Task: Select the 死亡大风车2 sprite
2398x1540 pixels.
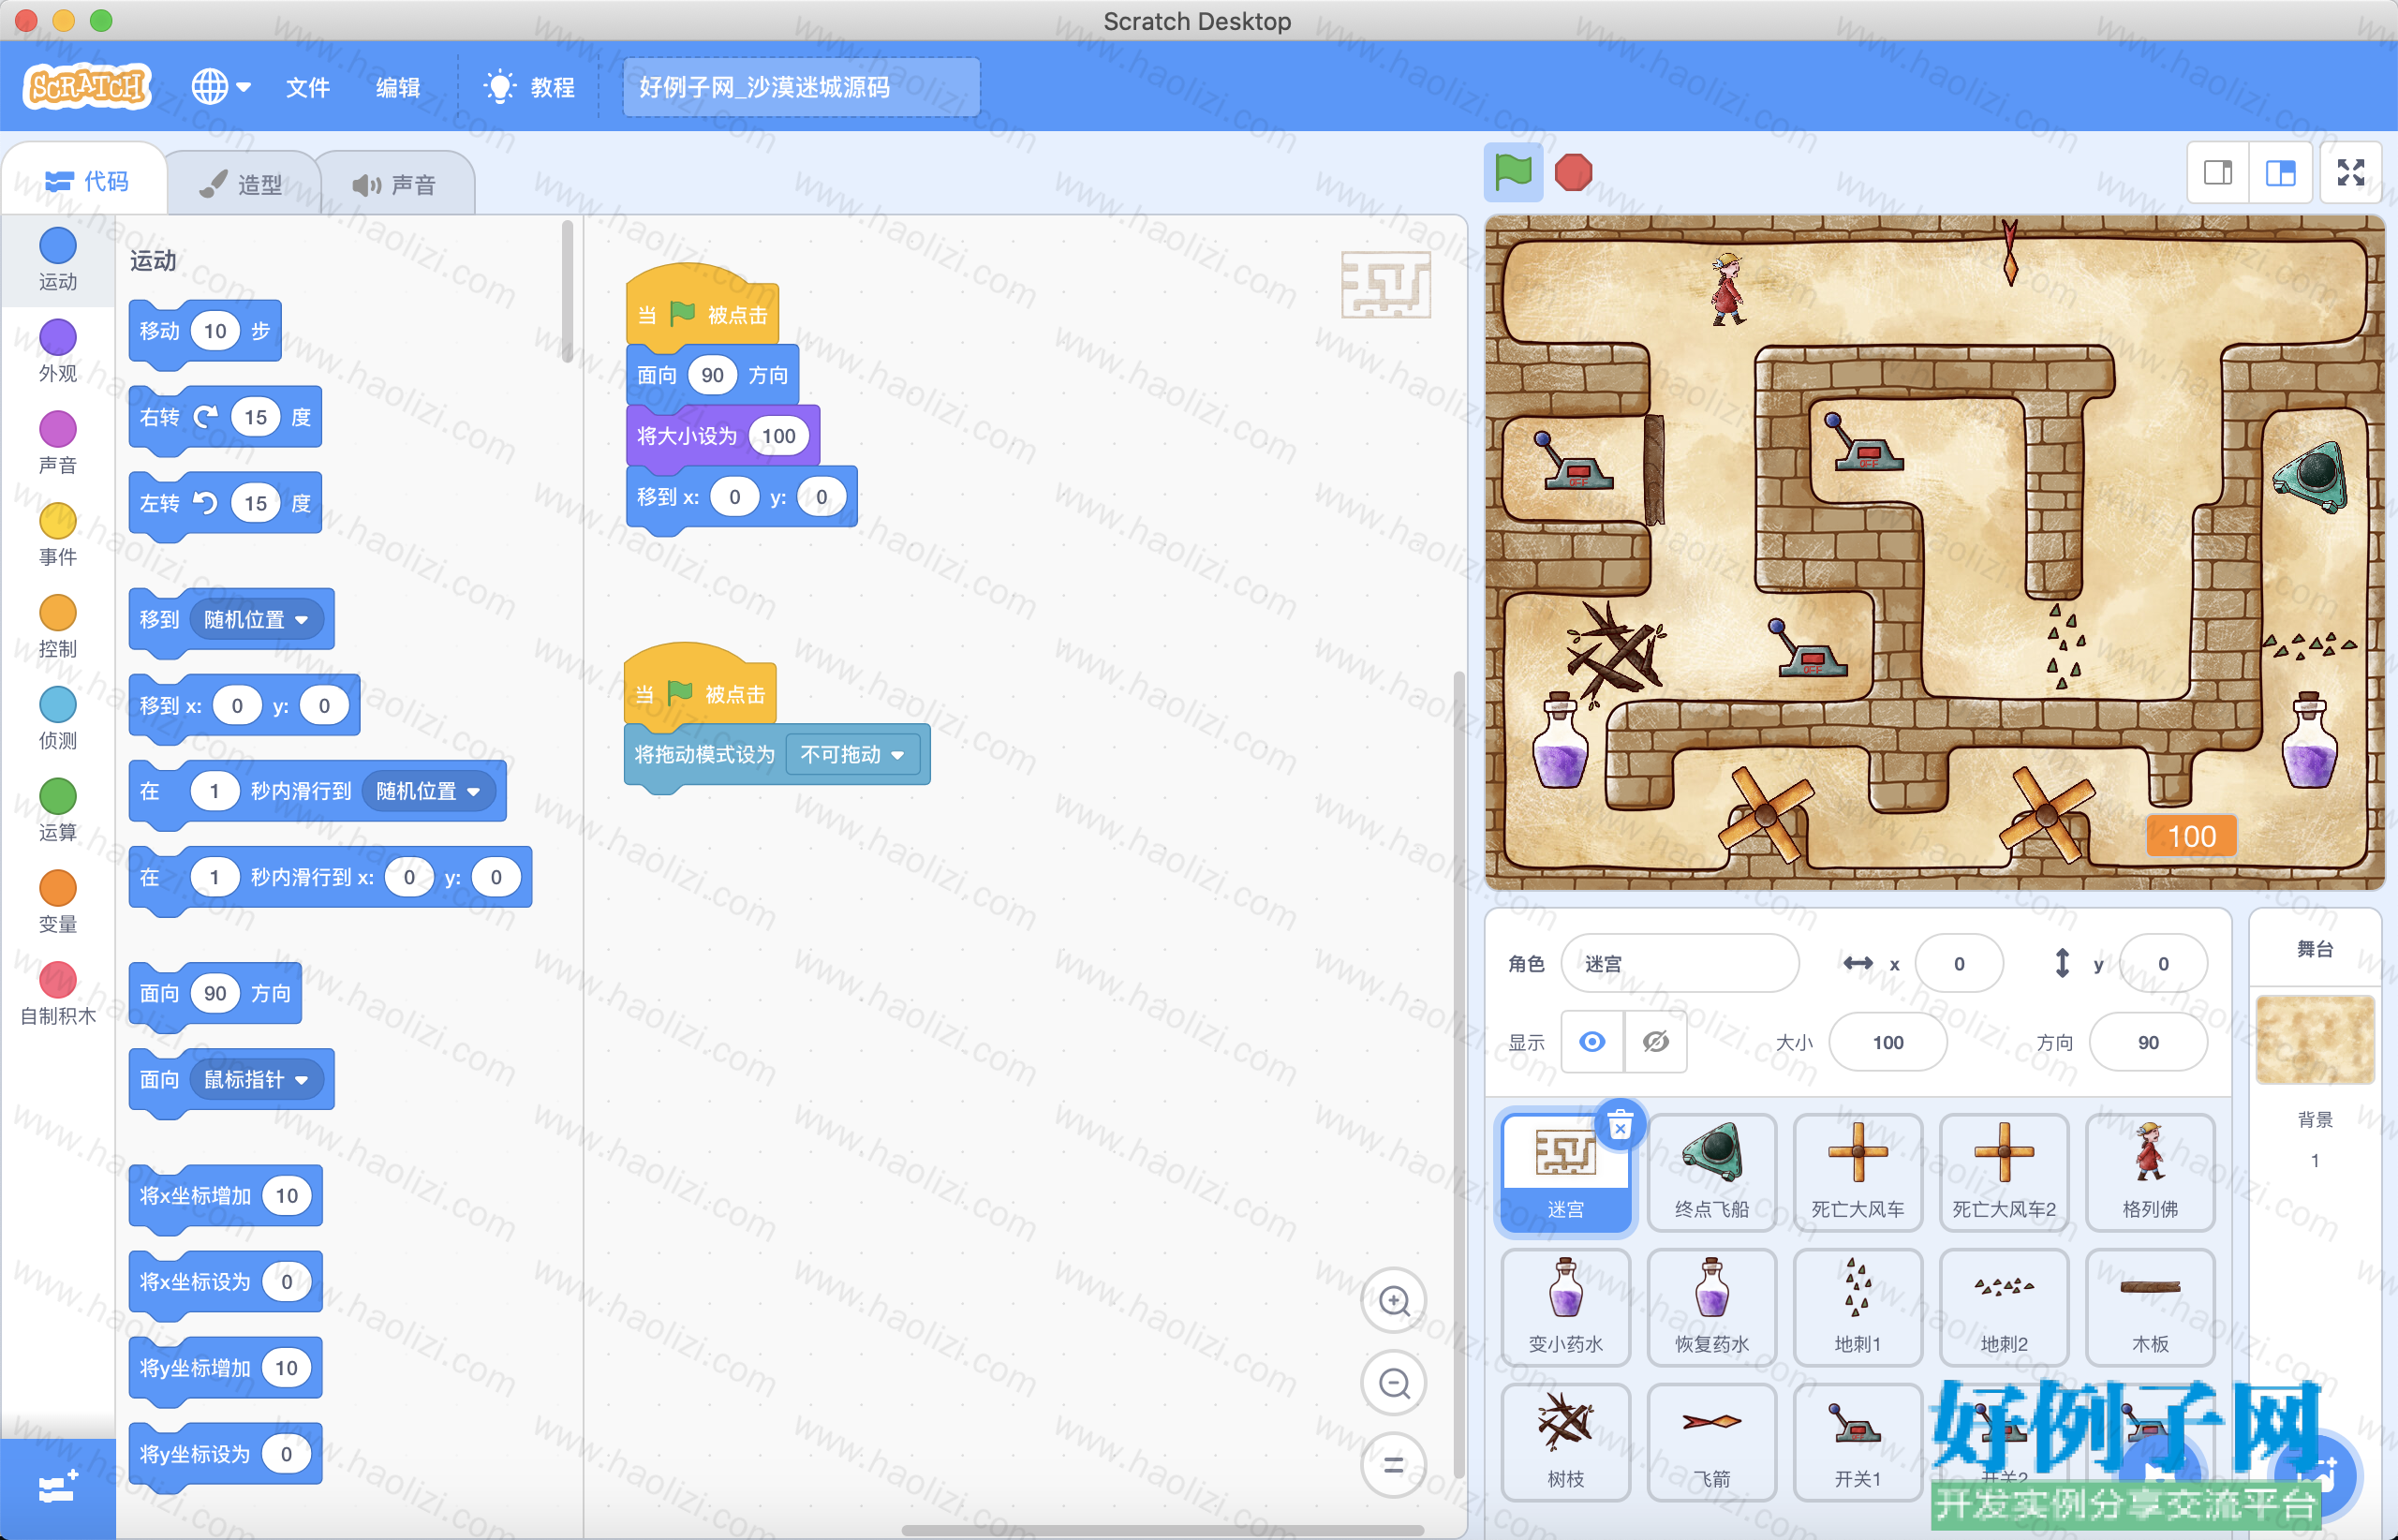Action: [2003, 1173]
